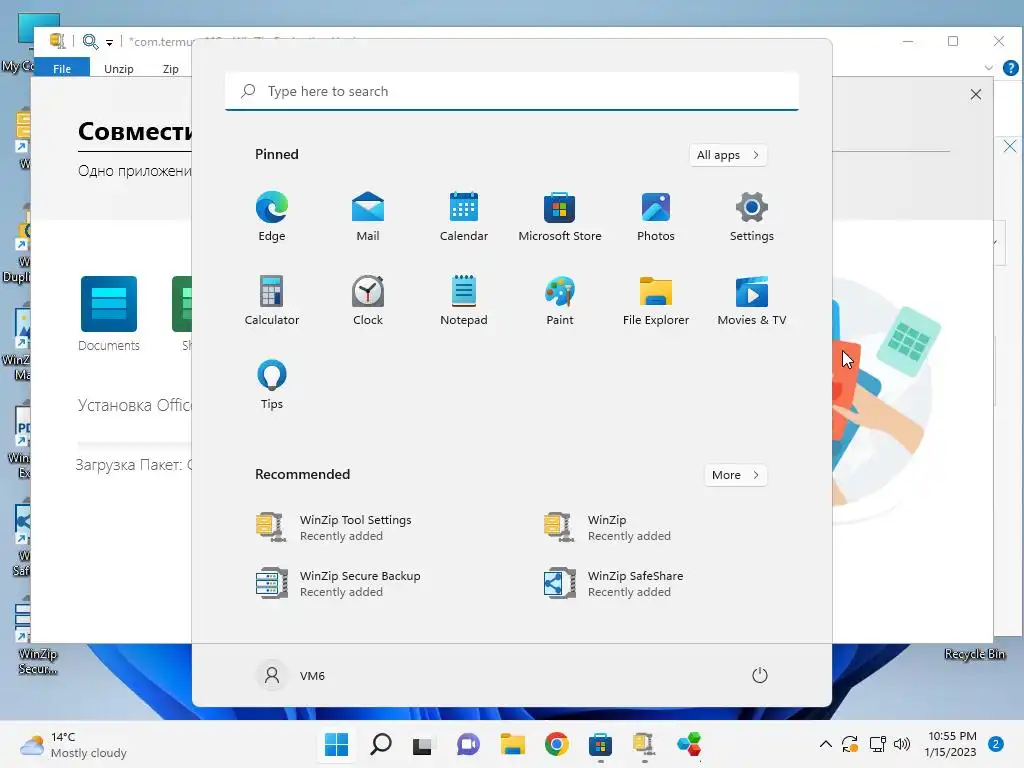Launch Notepad from Start menu
The image size is (1024, 768).
(x=464, y=300)
